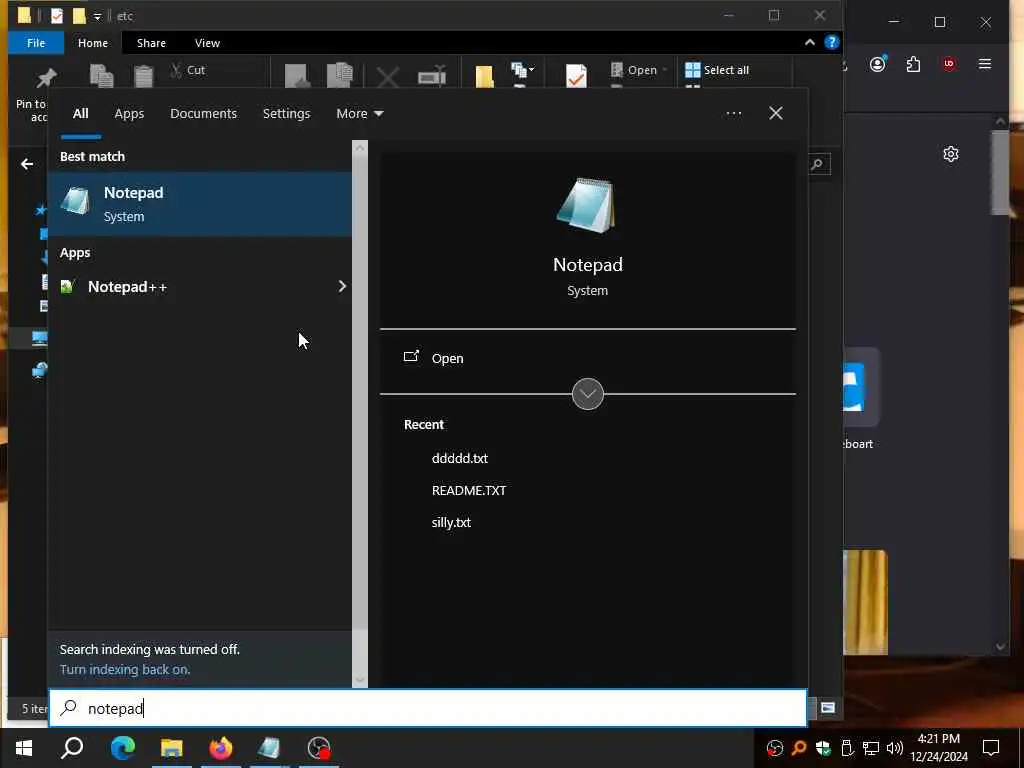Screen dimensions: 1024x768
Task: Expand more actions with the circular chevron
Action: pyautogui.click(x=588, y=394)
